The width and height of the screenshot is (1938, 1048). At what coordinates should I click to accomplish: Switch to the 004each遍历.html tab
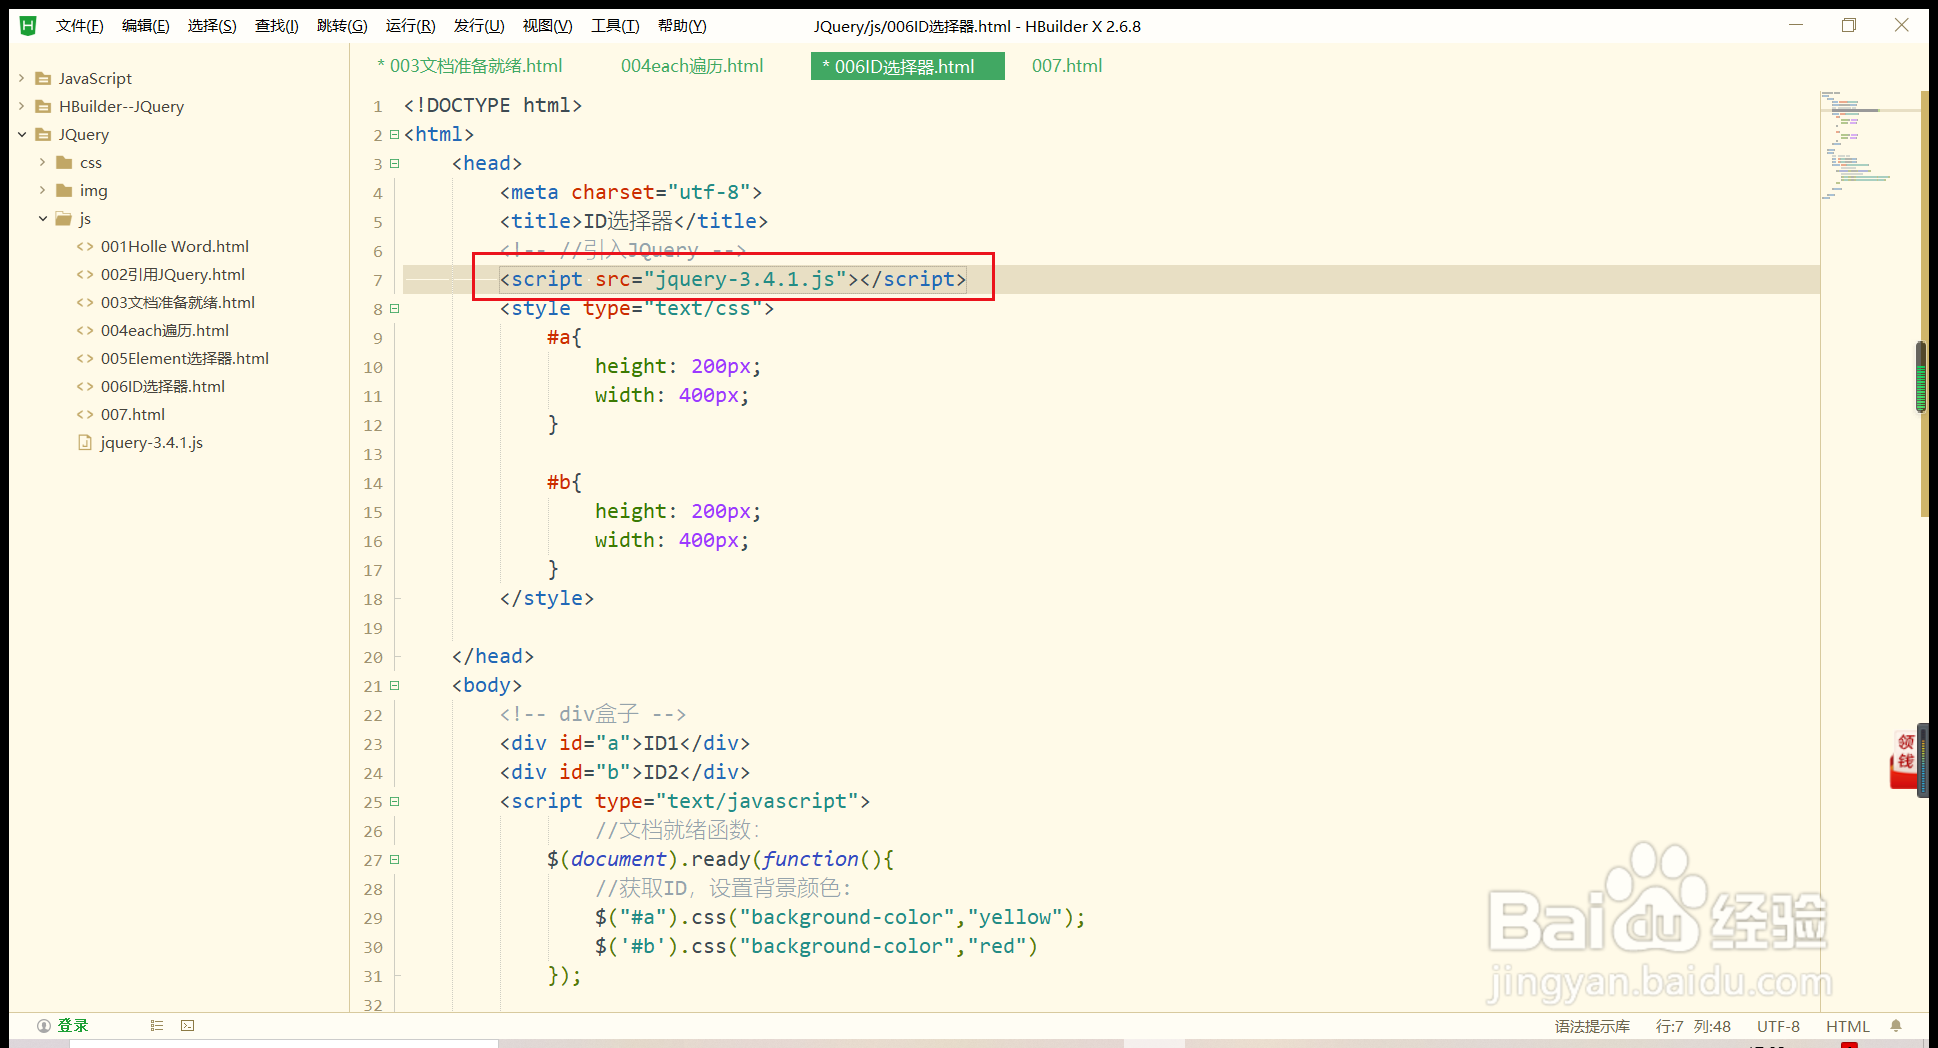[x=692, y=66]
